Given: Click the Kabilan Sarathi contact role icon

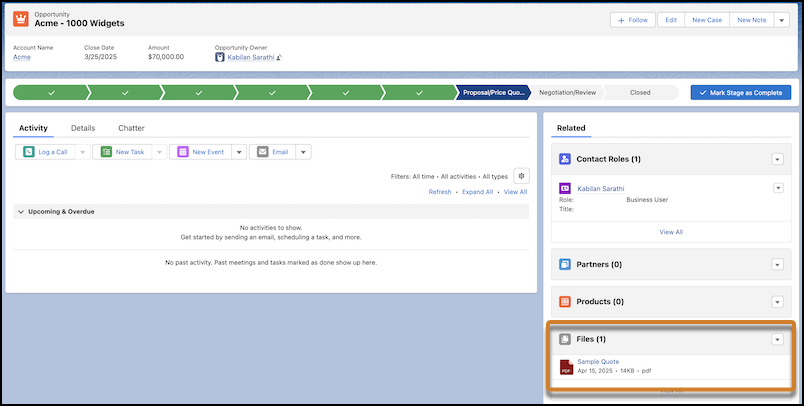Looking at the screenshot, I should (x=565, y=188).
